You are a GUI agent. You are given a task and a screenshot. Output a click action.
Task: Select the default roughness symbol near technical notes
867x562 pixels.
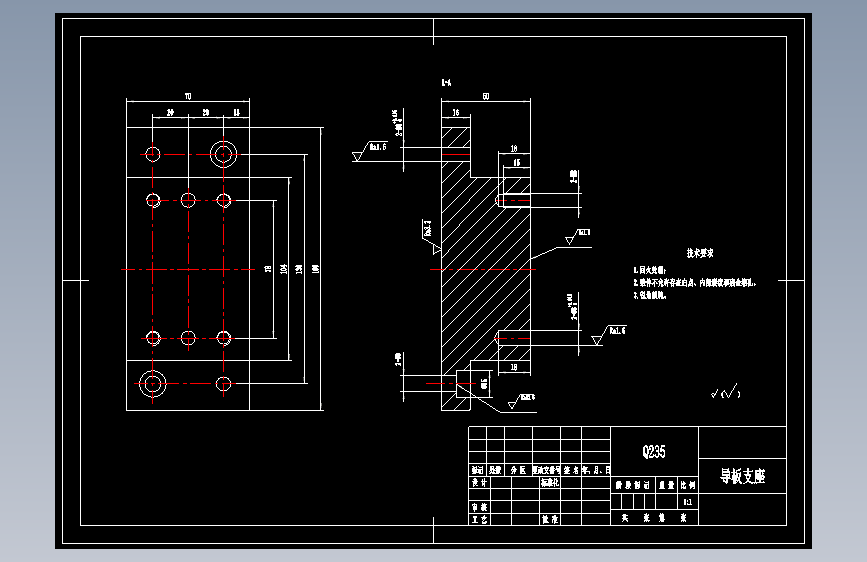(725, 392)
